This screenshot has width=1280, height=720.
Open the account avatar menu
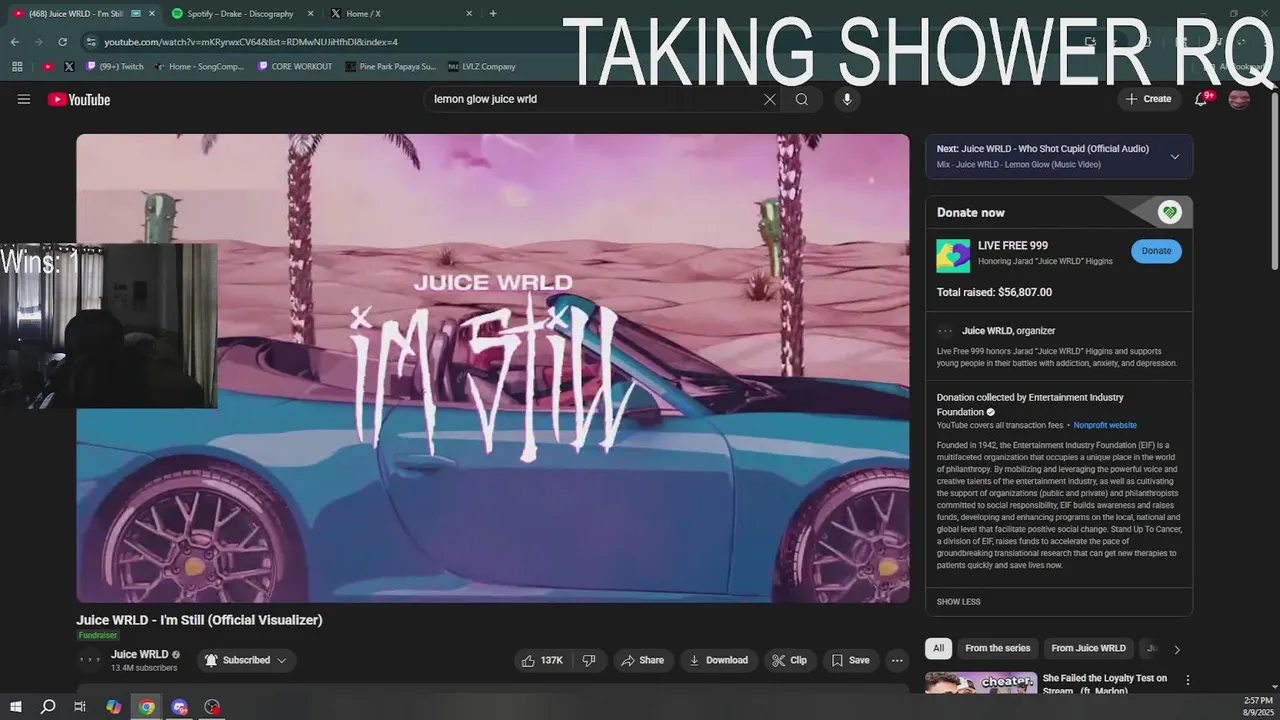pyautogui.click(x=1239, y=99)
